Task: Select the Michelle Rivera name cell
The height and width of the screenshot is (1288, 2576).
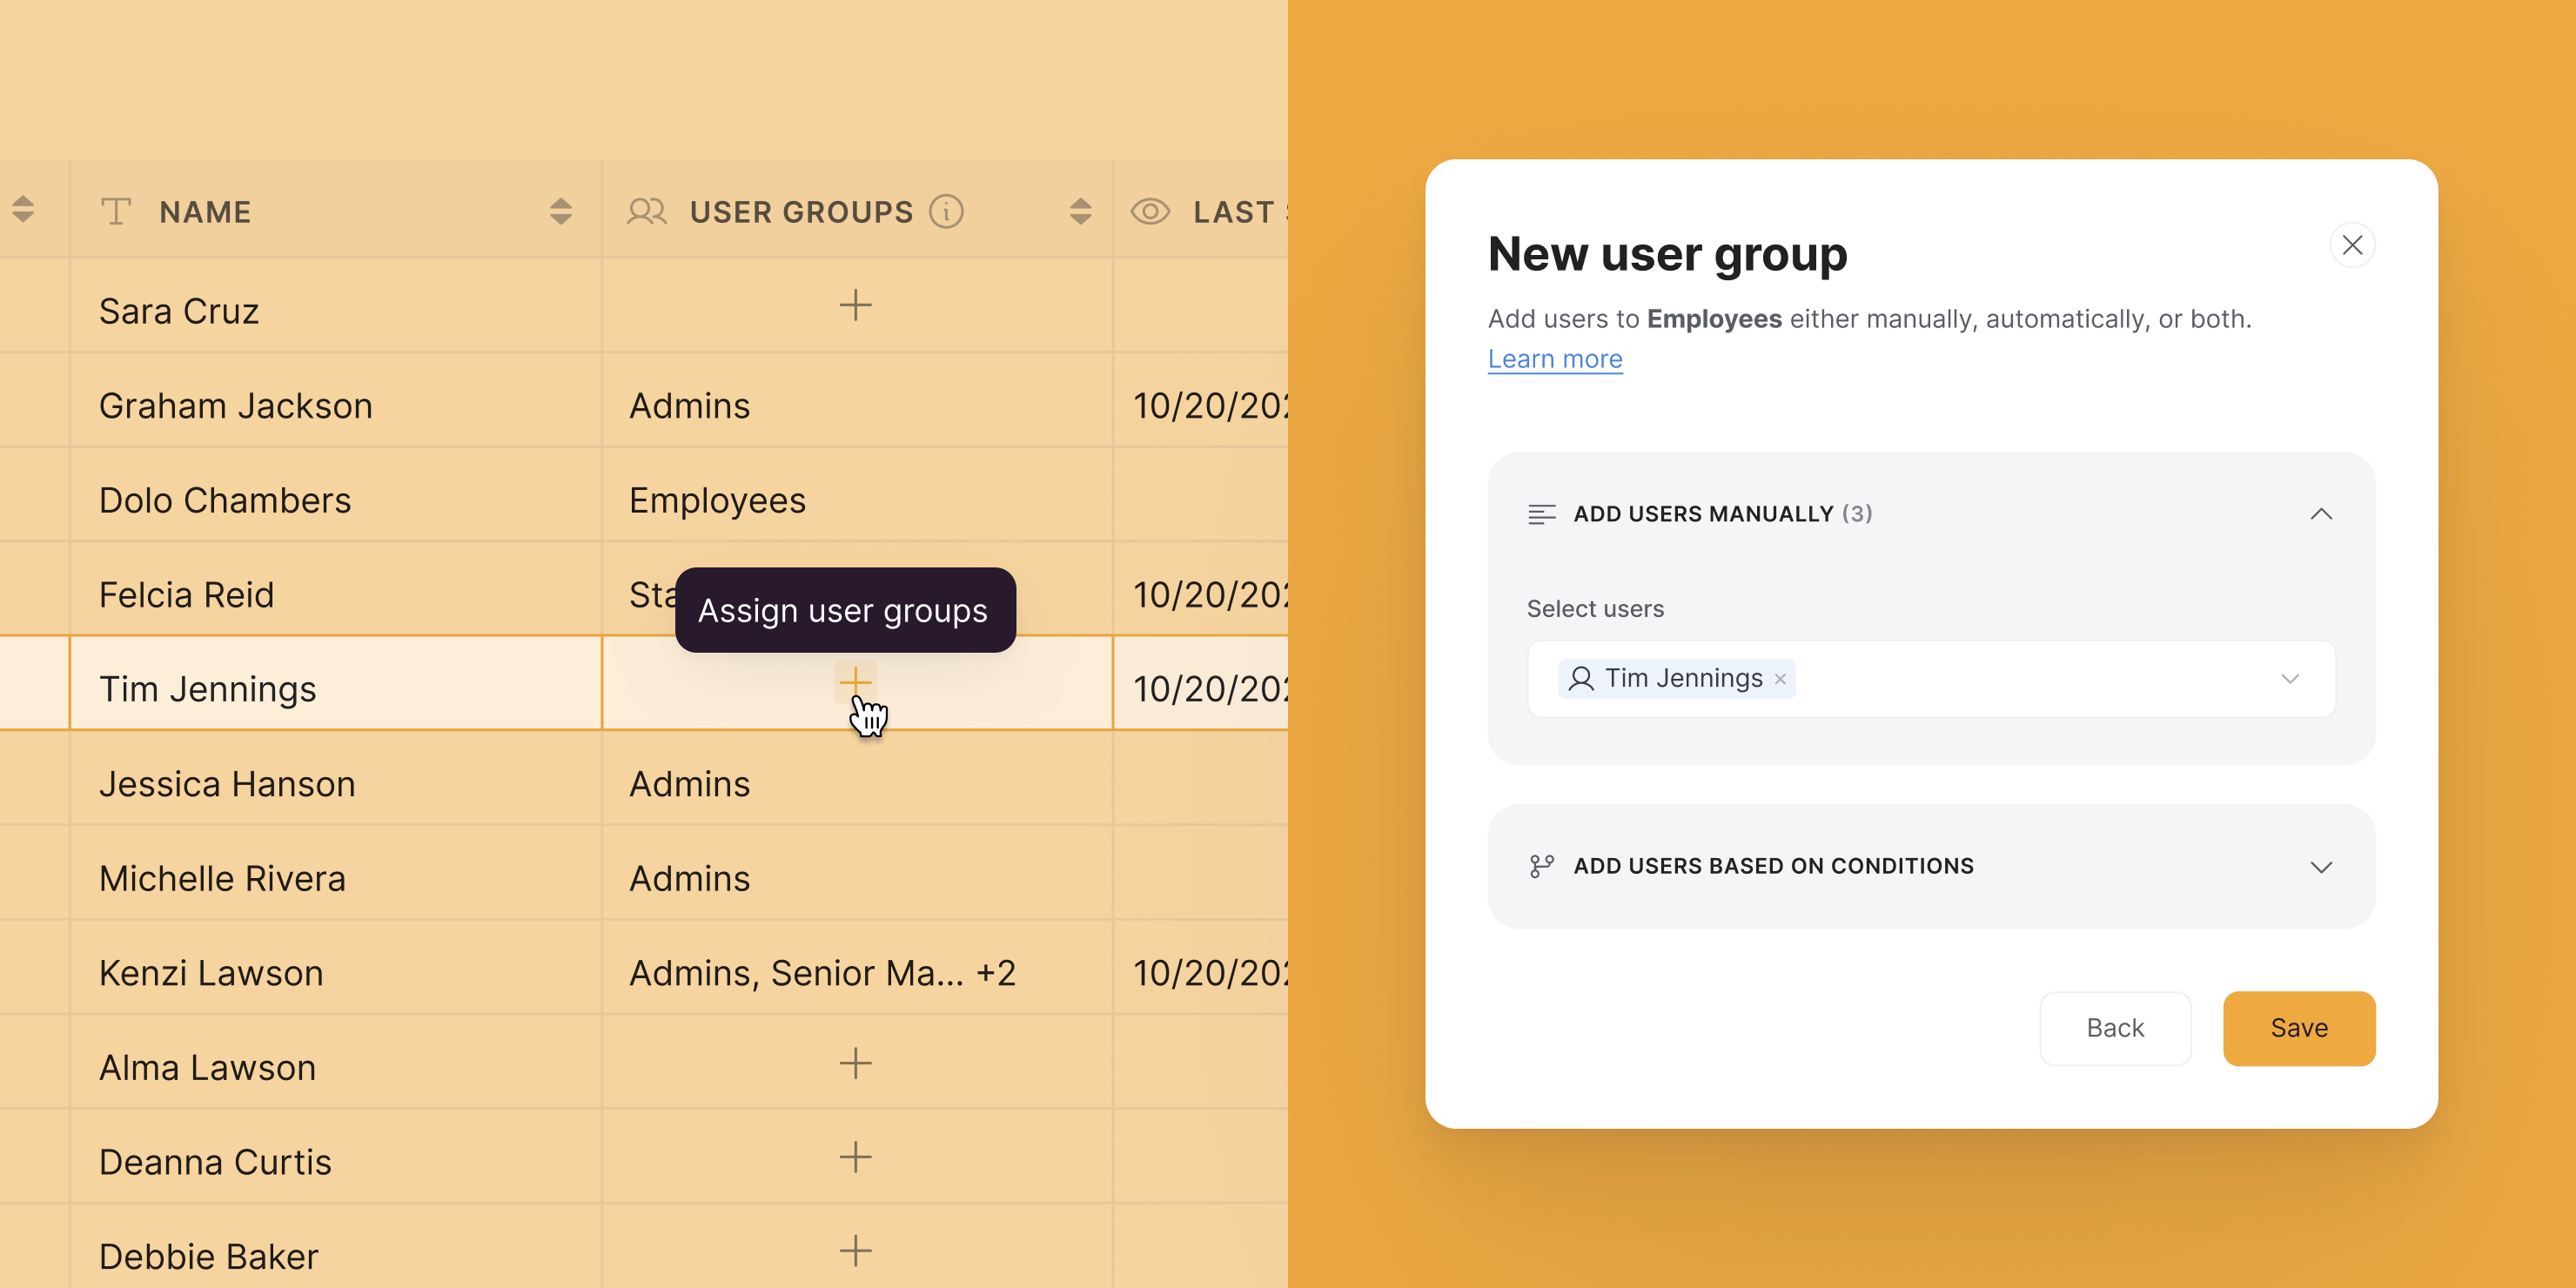Action: [336, 872]
